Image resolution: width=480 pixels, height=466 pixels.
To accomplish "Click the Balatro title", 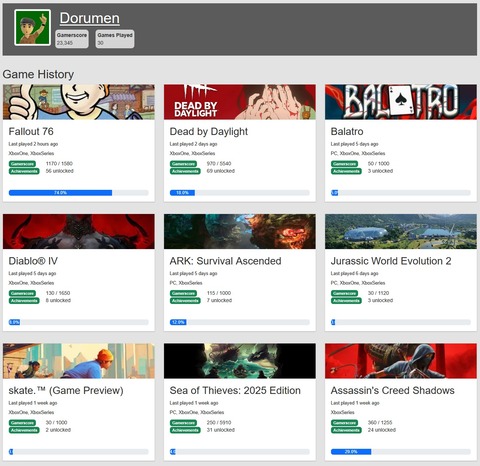I will click(x=347, y=131).
